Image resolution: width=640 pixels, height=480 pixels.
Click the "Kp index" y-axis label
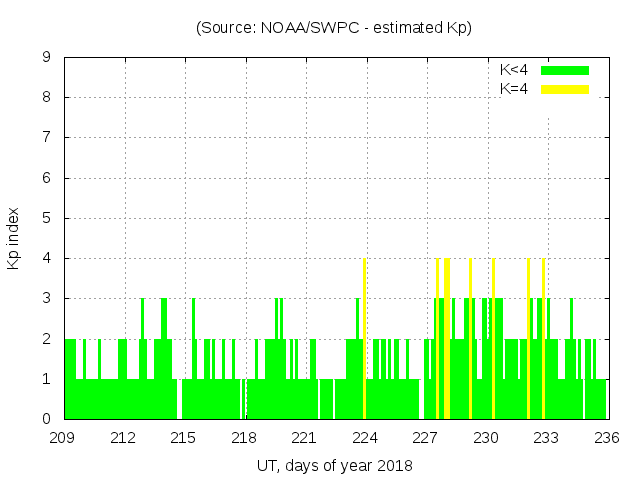[14, 238]
